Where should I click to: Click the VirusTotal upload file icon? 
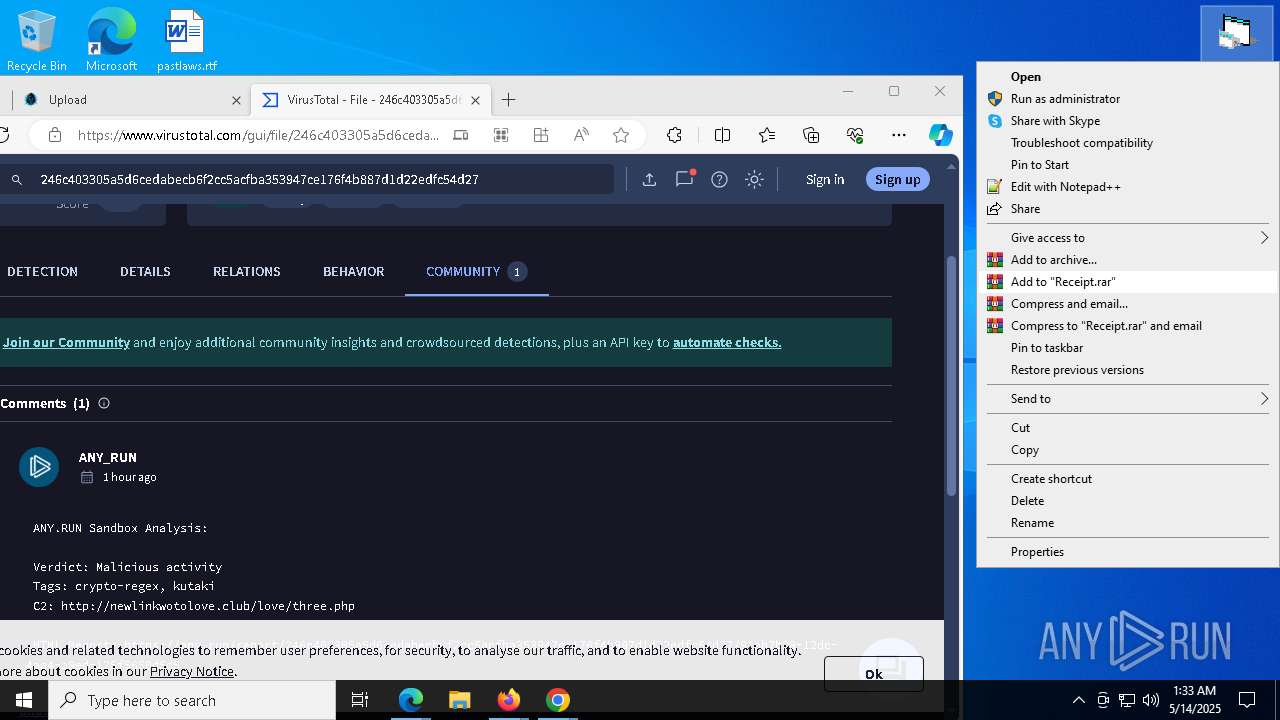click(x=649, y=179)
